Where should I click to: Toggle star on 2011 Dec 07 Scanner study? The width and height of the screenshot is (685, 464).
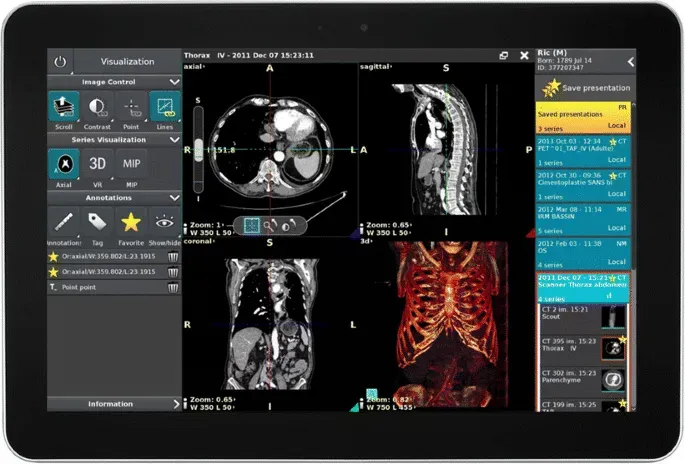coord(612,278)
